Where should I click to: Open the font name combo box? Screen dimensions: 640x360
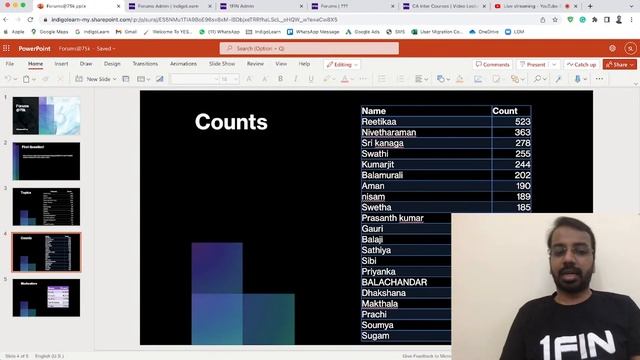194,79
